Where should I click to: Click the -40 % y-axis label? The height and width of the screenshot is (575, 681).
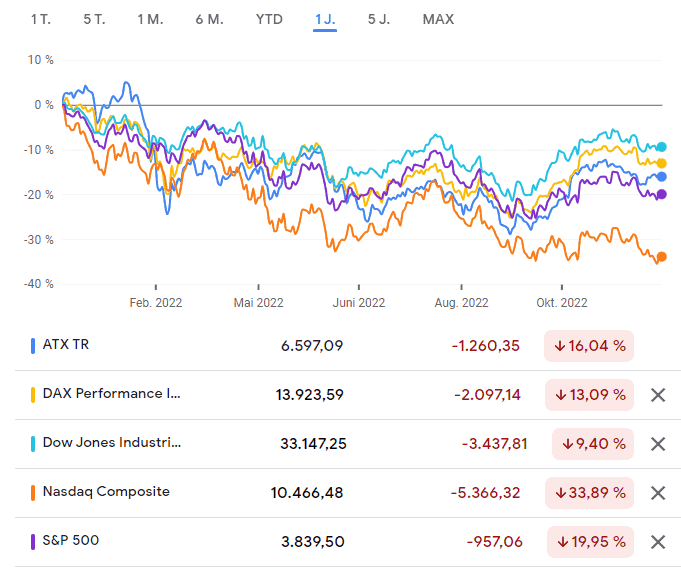[38, 284]
